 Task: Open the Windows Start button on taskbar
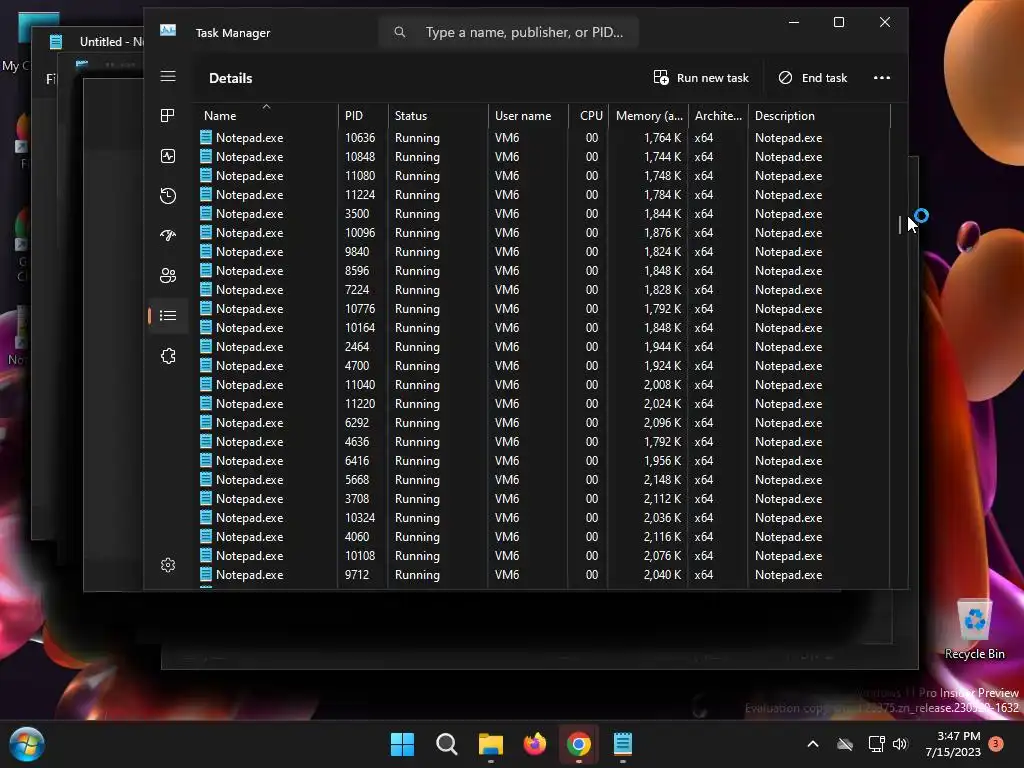[x=402, y=744]
